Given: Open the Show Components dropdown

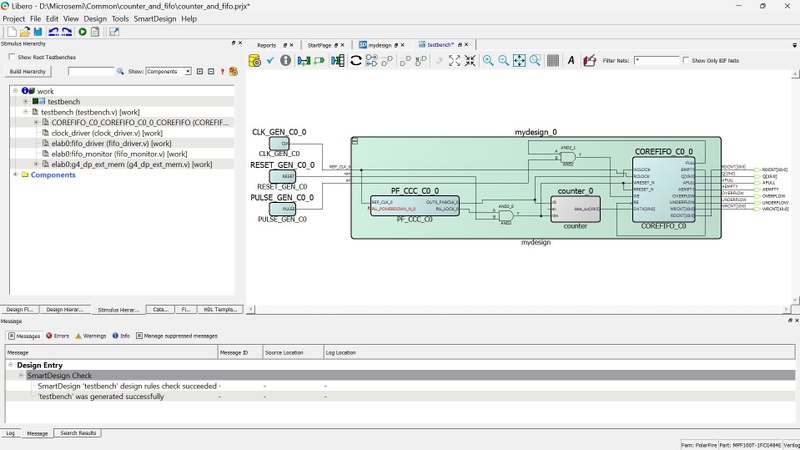Looking at the screenshot, I should coord(168,72).
